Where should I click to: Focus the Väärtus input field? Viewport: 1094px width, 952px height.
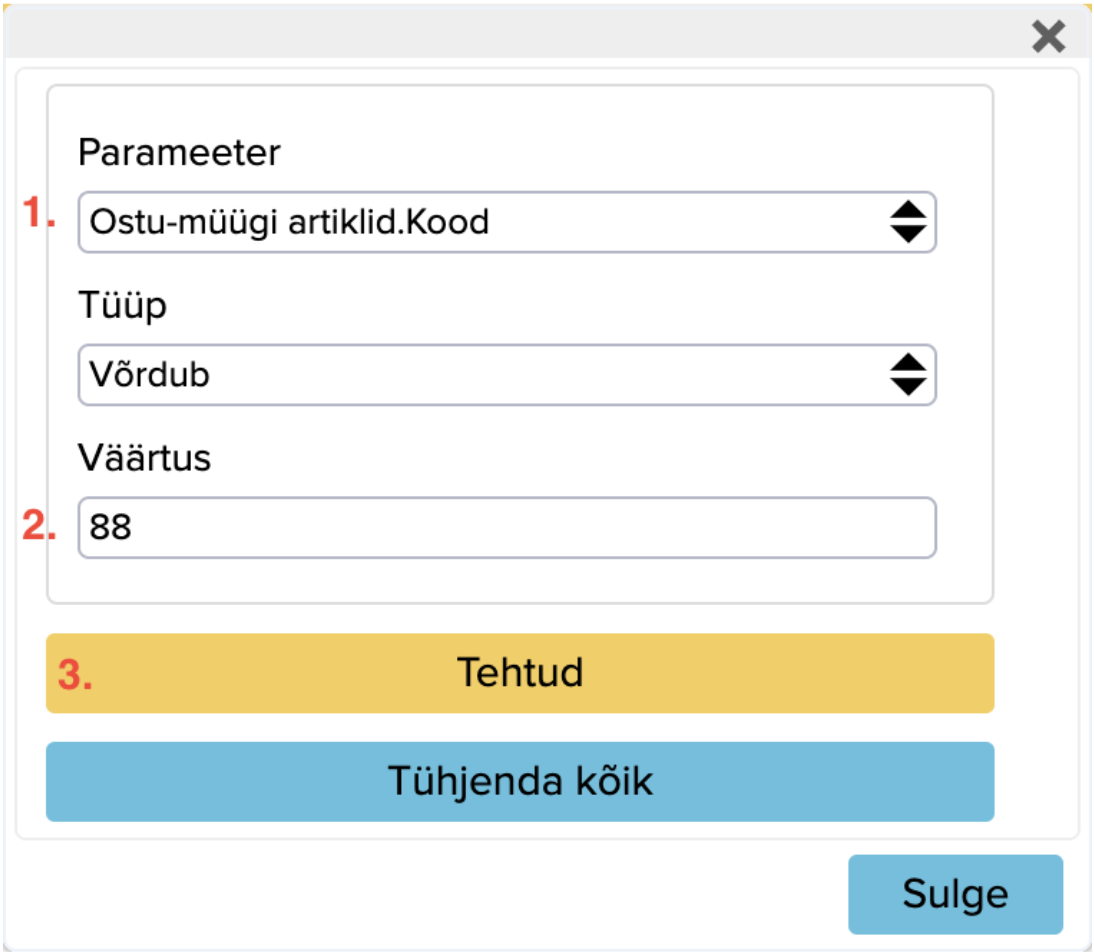point(506,527)
